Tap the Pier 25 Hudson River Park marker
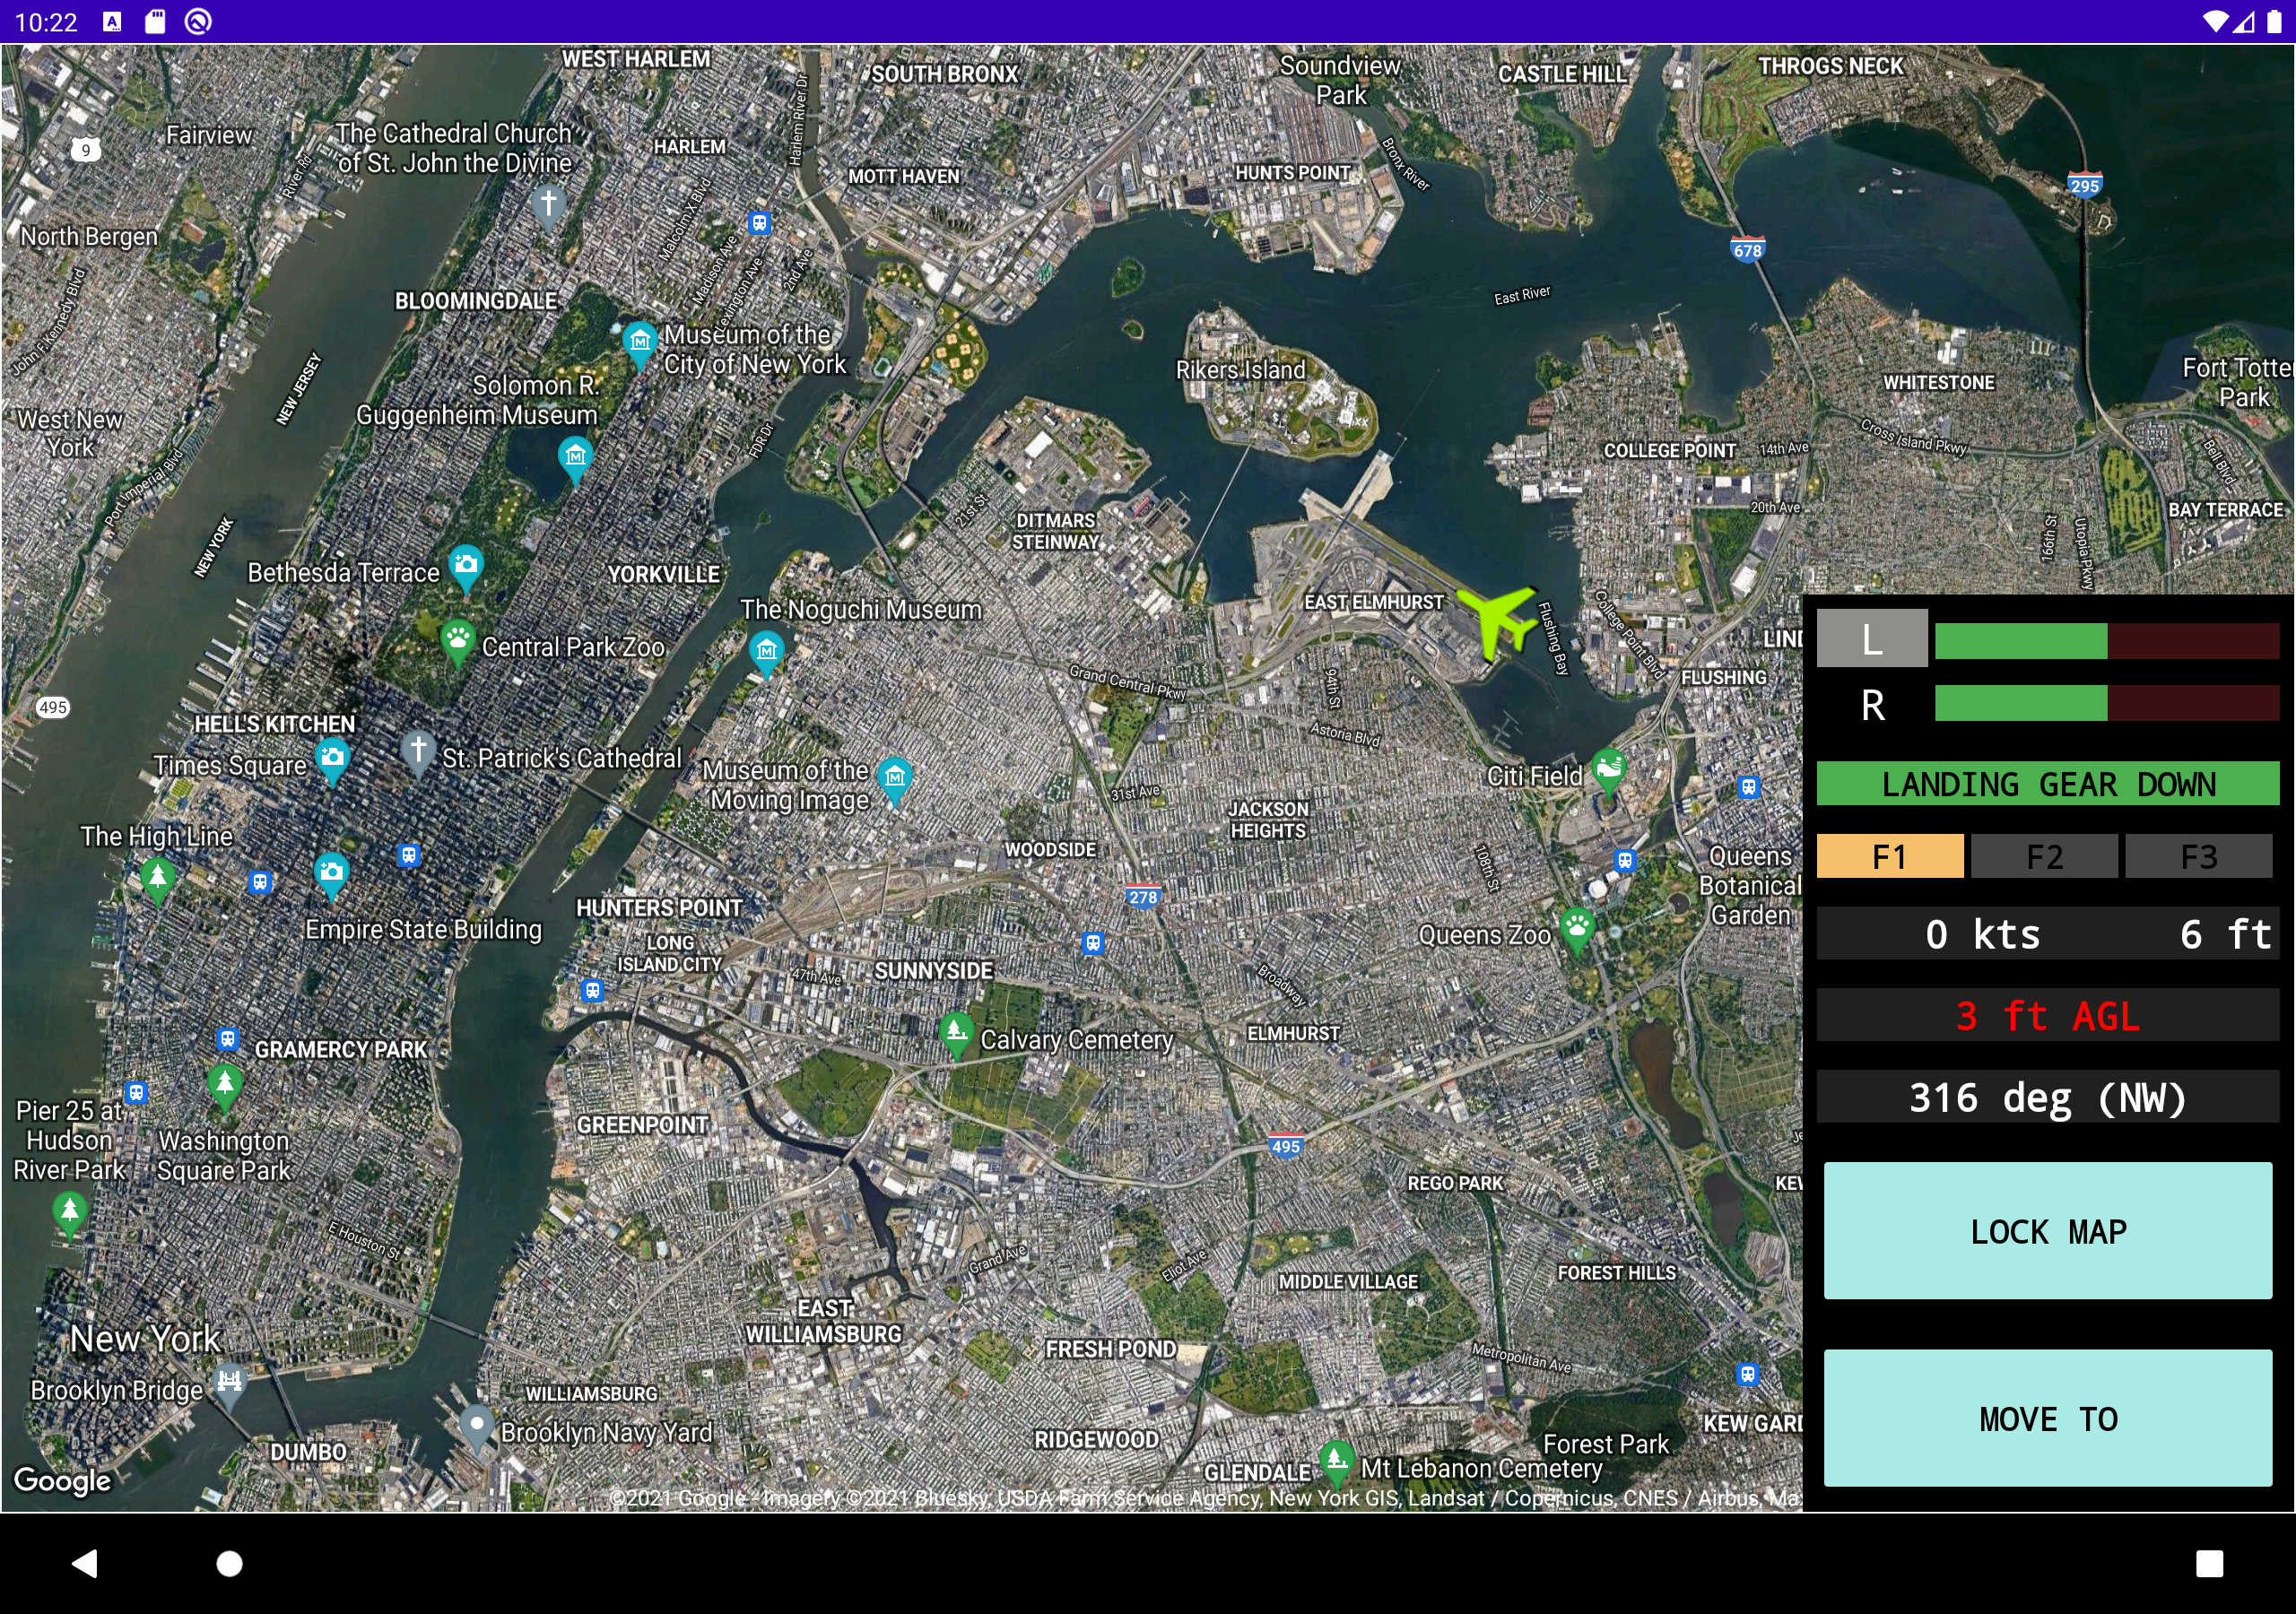 [x=69, y=1215]
